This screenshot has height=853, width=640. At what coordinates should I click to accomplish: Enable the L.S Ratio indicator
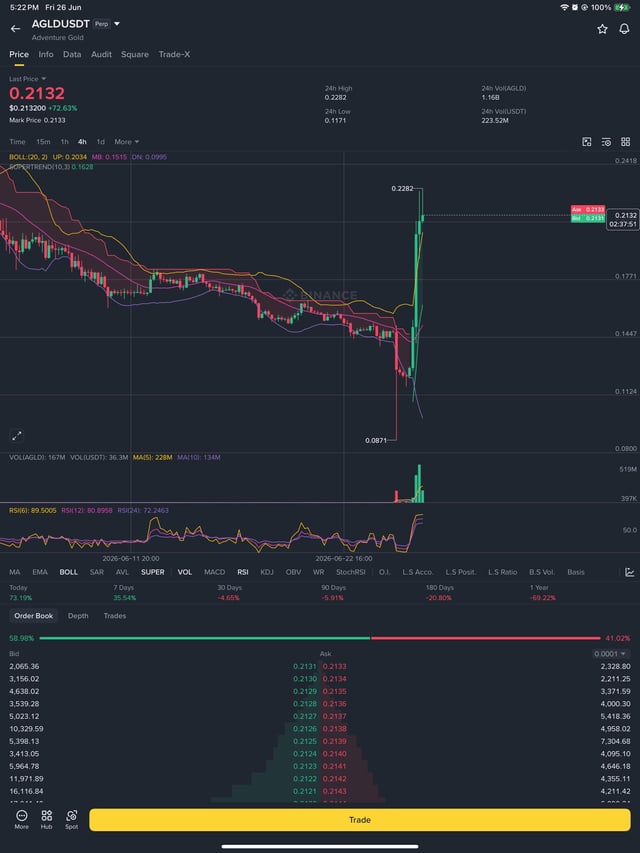click(502, 572)
